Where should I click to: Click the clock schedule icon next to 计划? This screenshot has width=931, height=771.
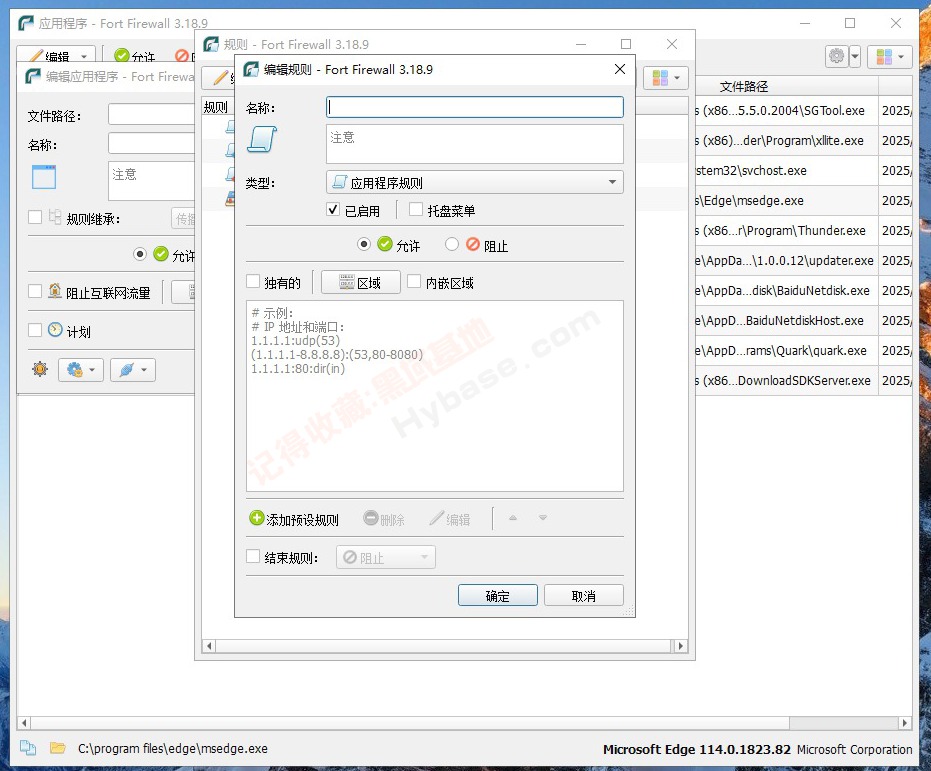(x=55, y=330)
